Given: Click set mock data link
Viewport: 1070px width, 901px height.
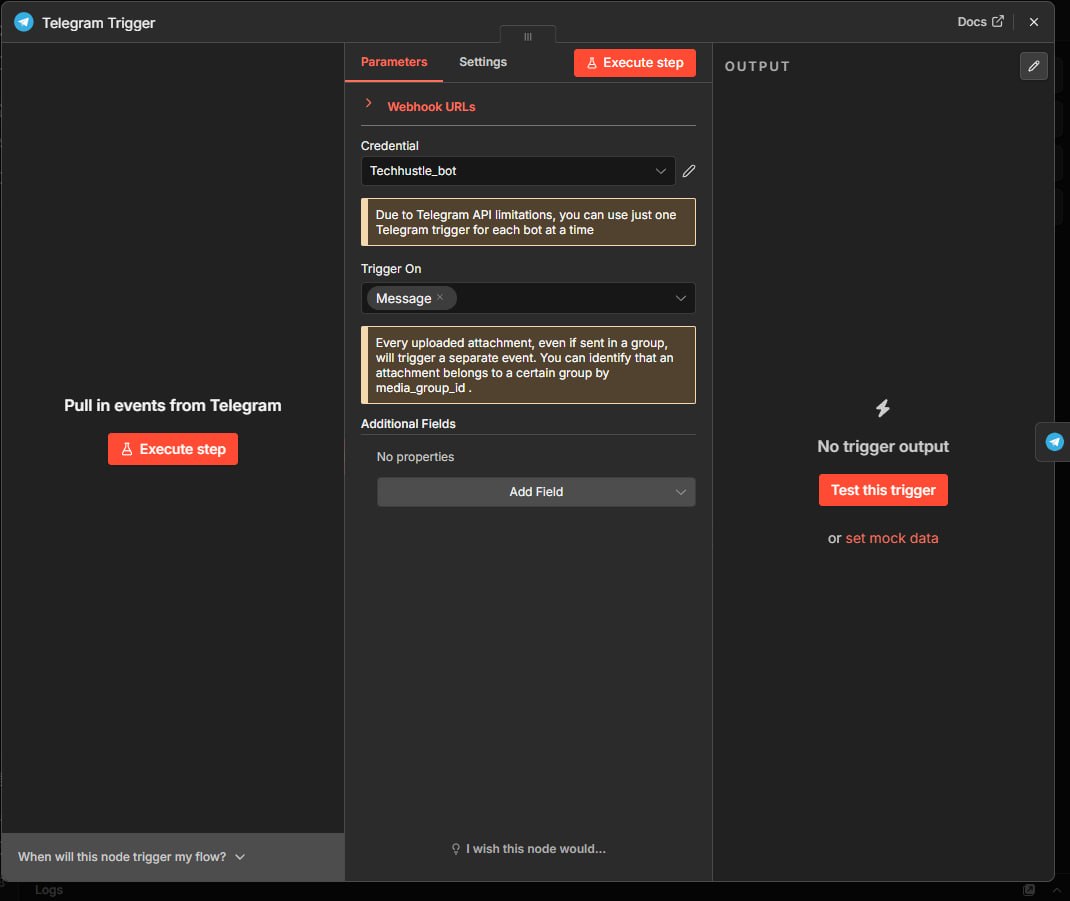Looking at the screenshot, I should (892, 539).
